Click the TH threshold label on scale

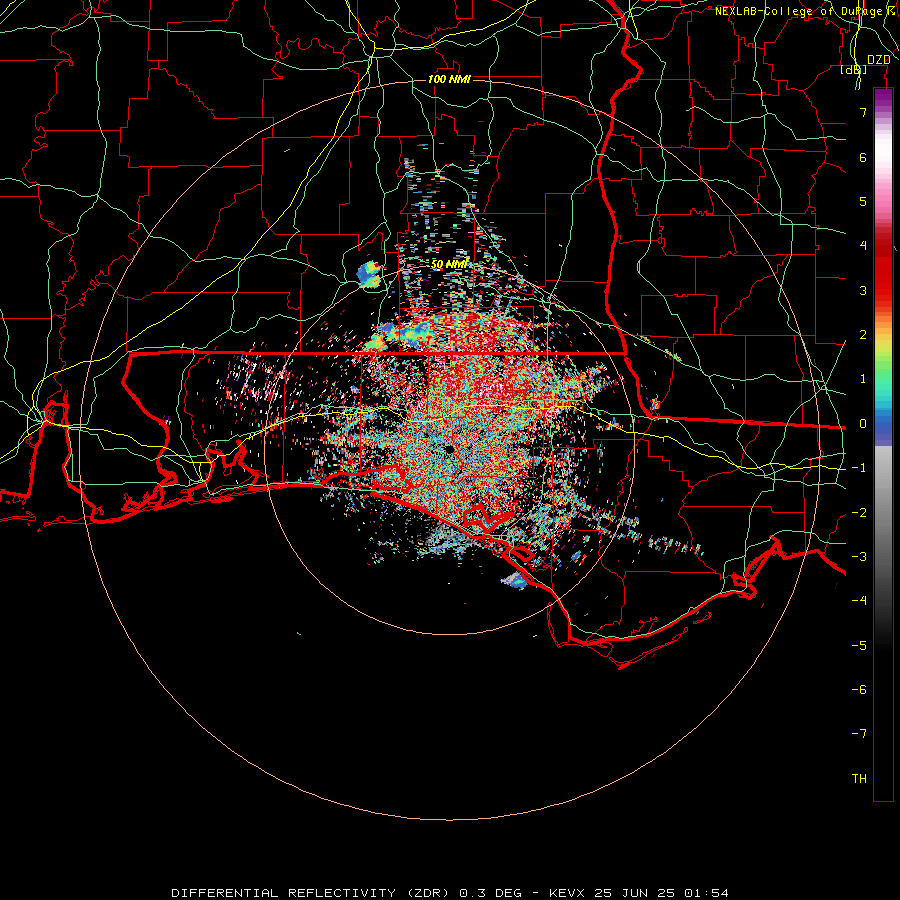click(859, 779)
